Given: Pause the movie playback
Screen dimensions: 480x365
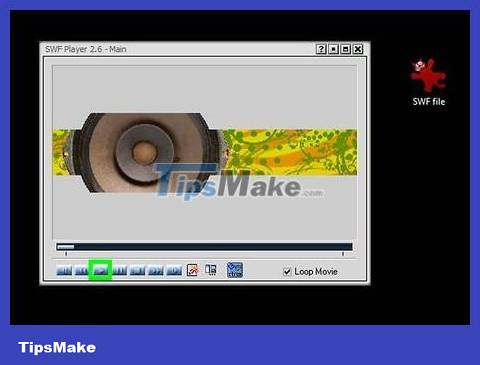Looking at the screenshot, I should click(x=119, y=270).
